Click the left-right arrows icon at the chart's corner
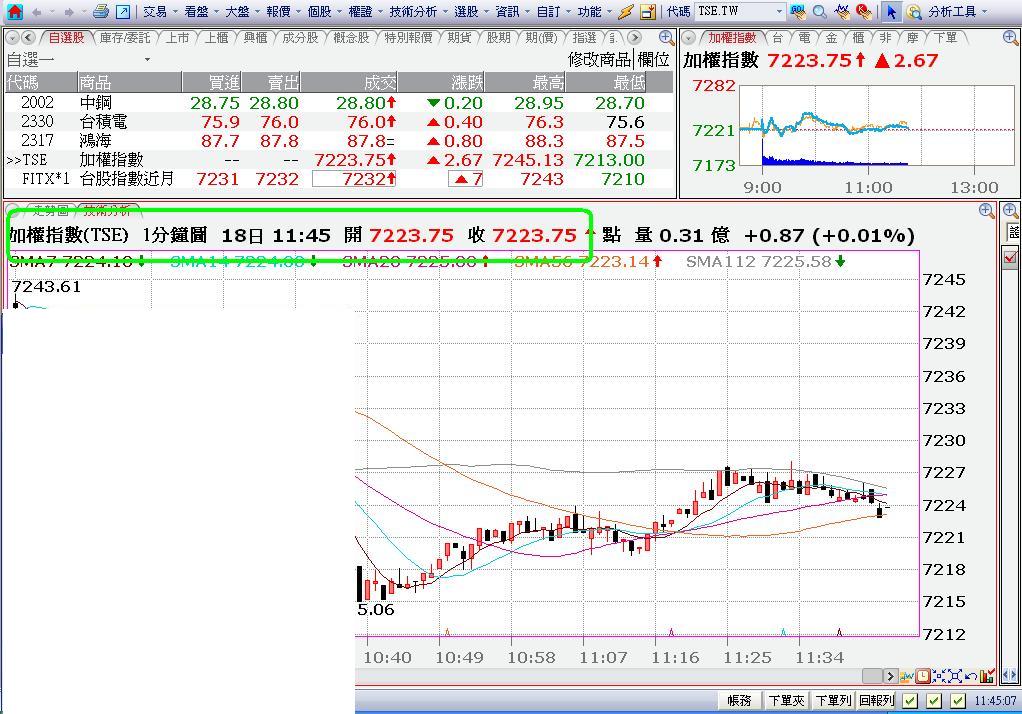1022x714 pixels. click(x=1009, y=674)
